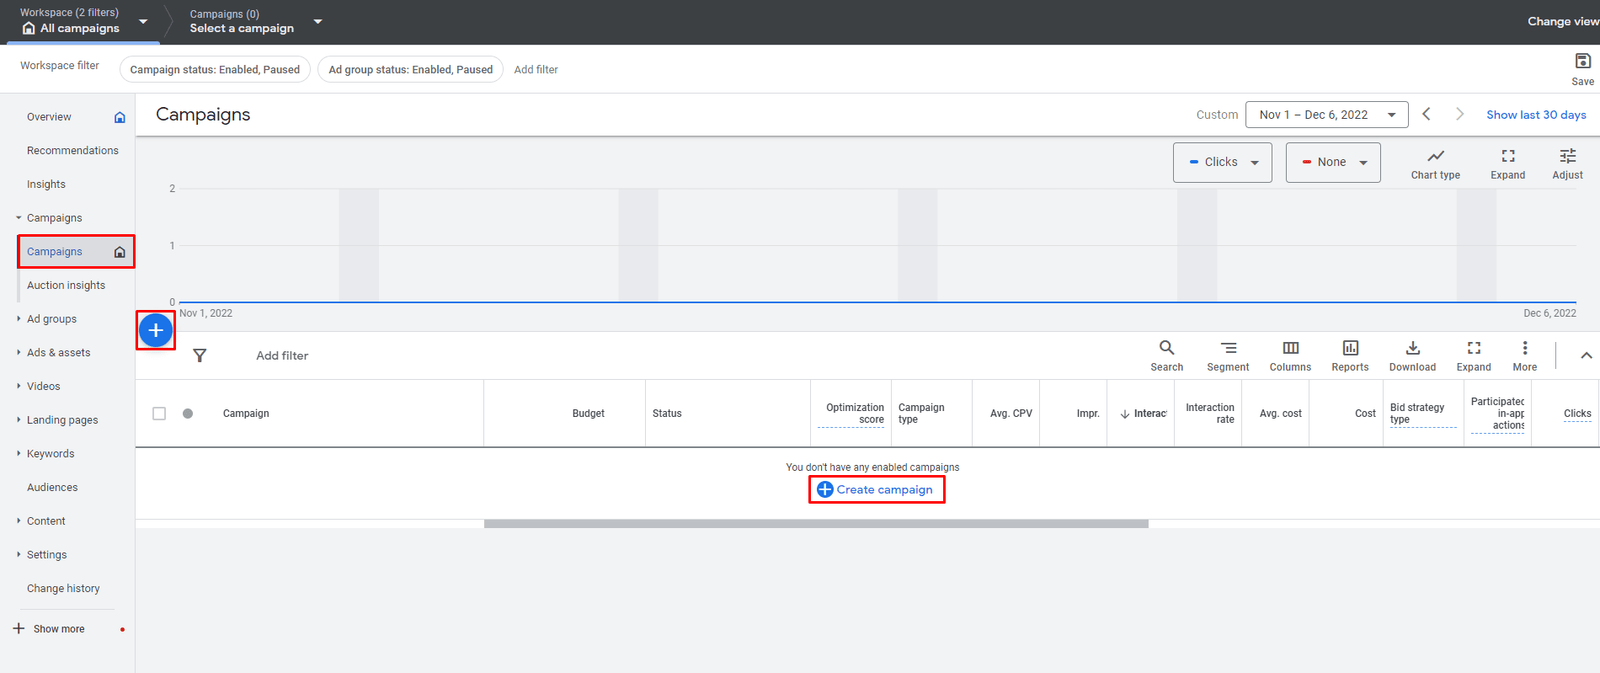Open Change history
Viewport: 1600px width, 673px height.
pos(63,588)
